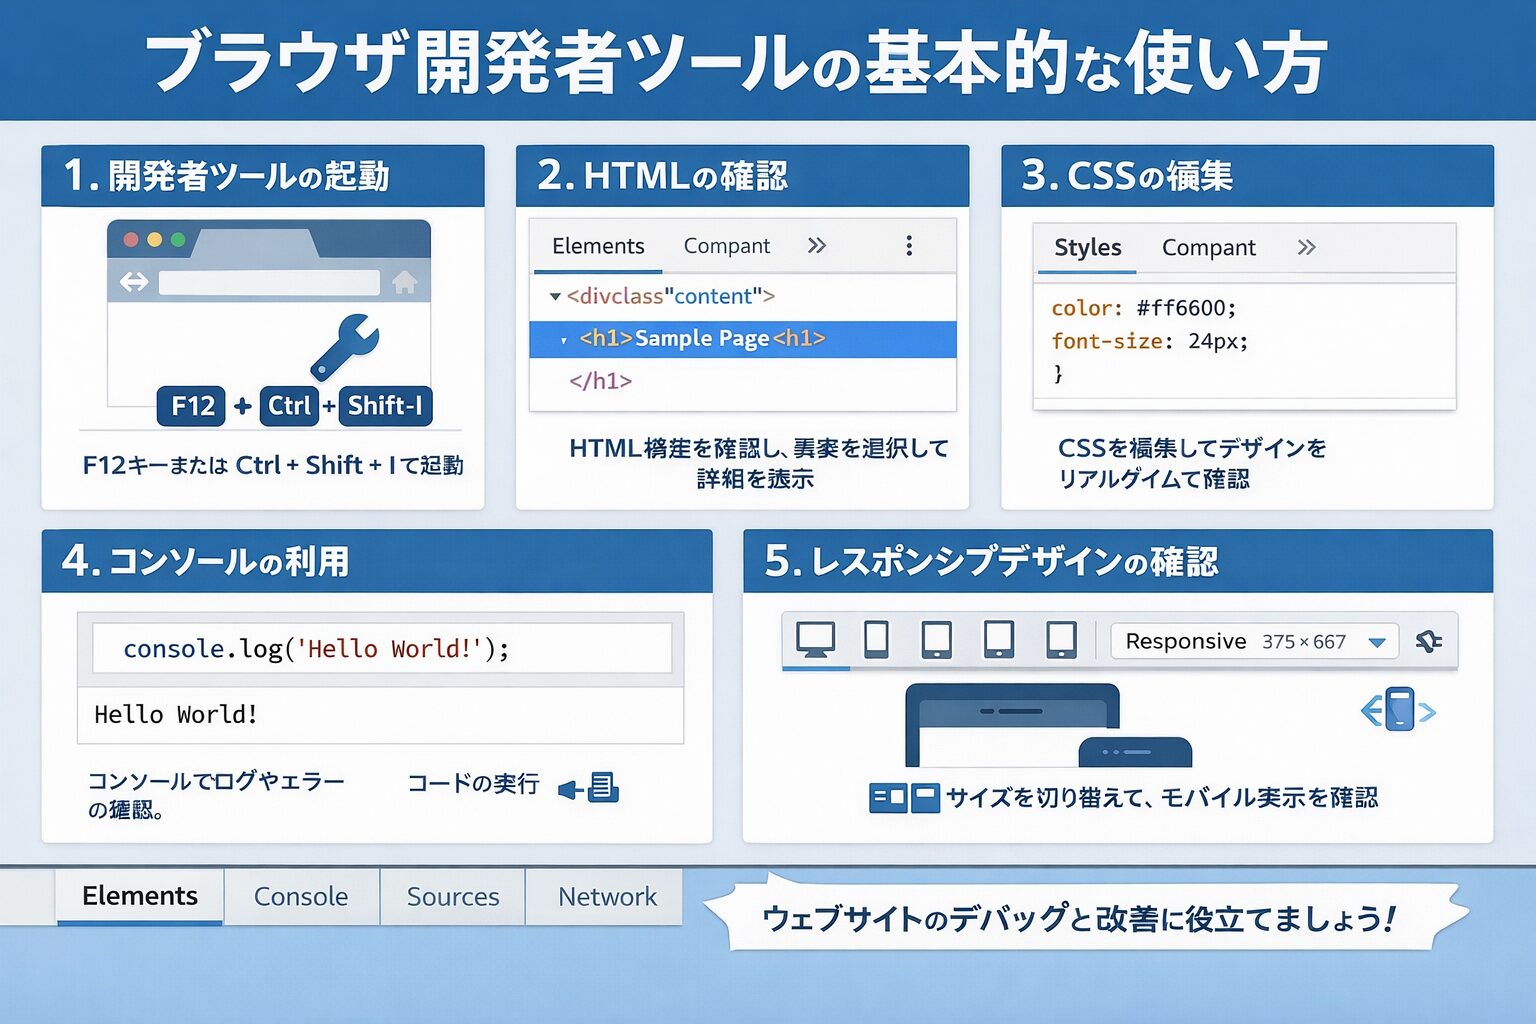The image size is (1536, 1024).
Task: Click the home icon in browser mockup
Action: click(404, 283)
